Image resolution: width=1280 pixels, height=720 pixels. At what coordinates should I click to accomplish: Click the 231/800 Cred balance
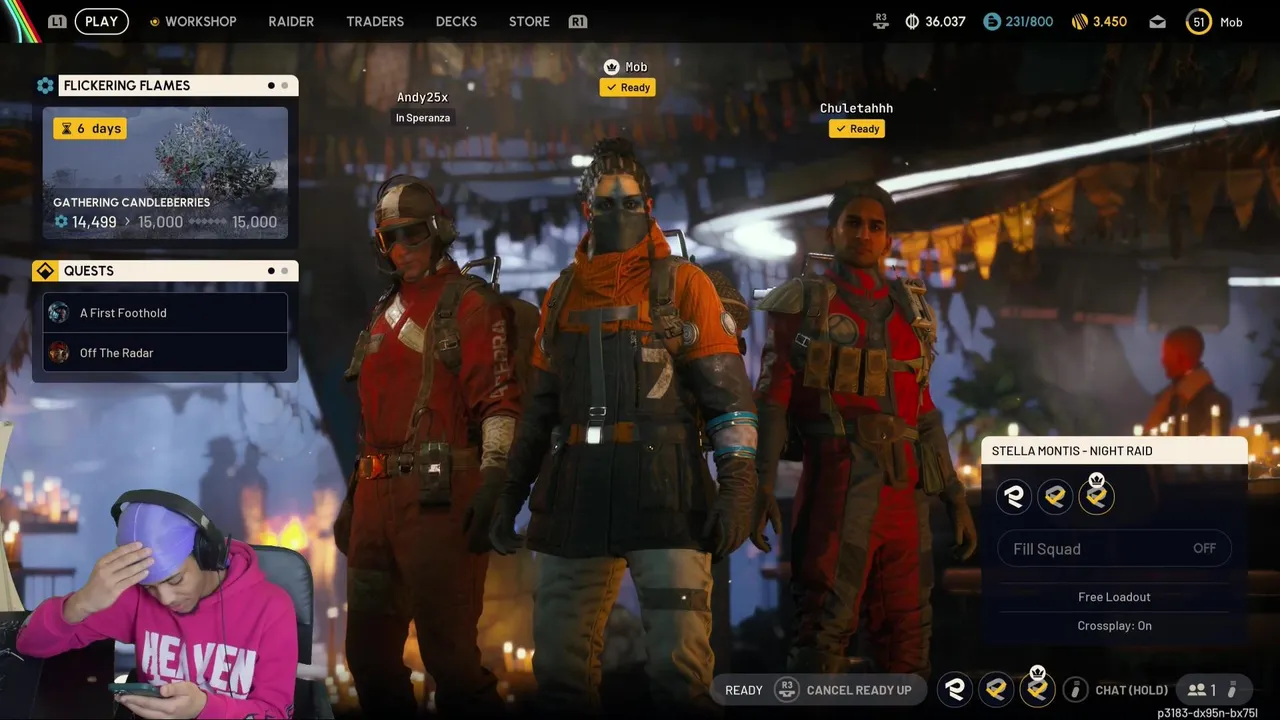[1030, 21]
